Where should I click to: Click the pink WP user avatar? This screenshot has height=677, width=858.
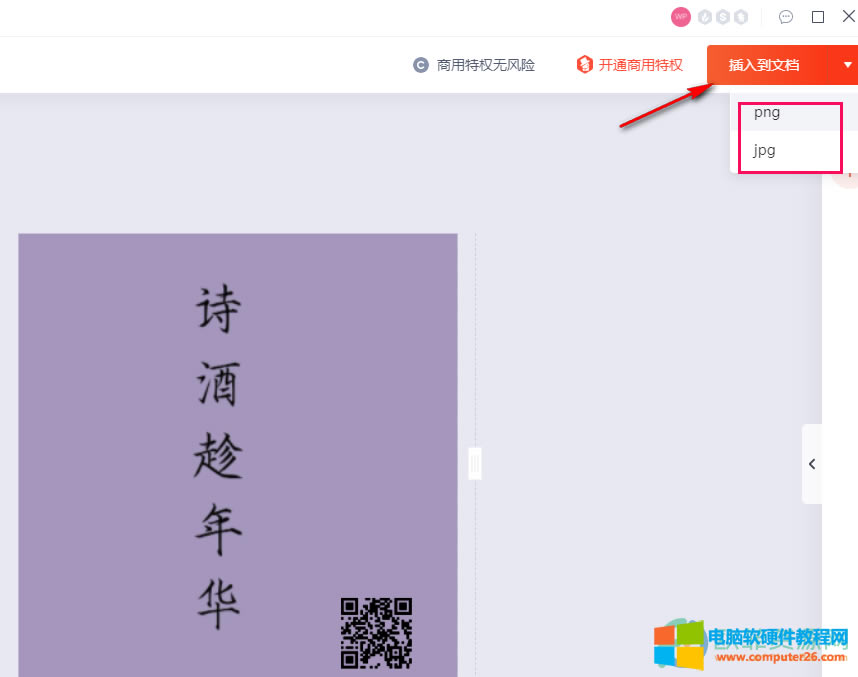tap(681, 17)
